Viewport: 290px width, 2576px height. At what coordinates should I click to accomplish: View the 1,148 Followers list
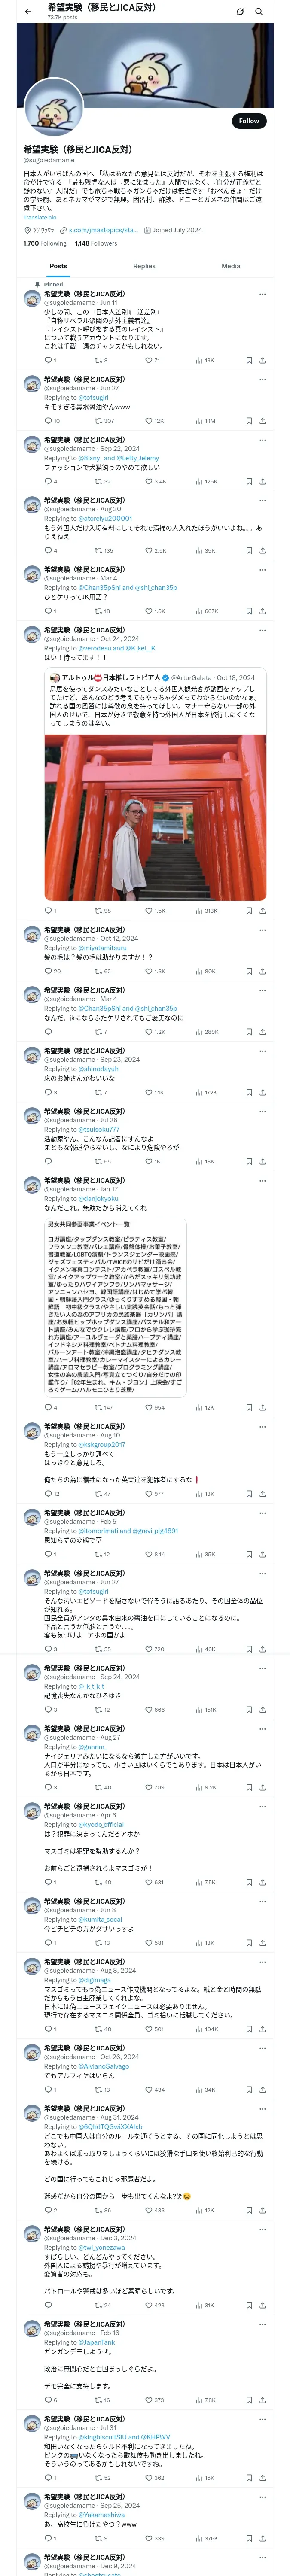96,243
